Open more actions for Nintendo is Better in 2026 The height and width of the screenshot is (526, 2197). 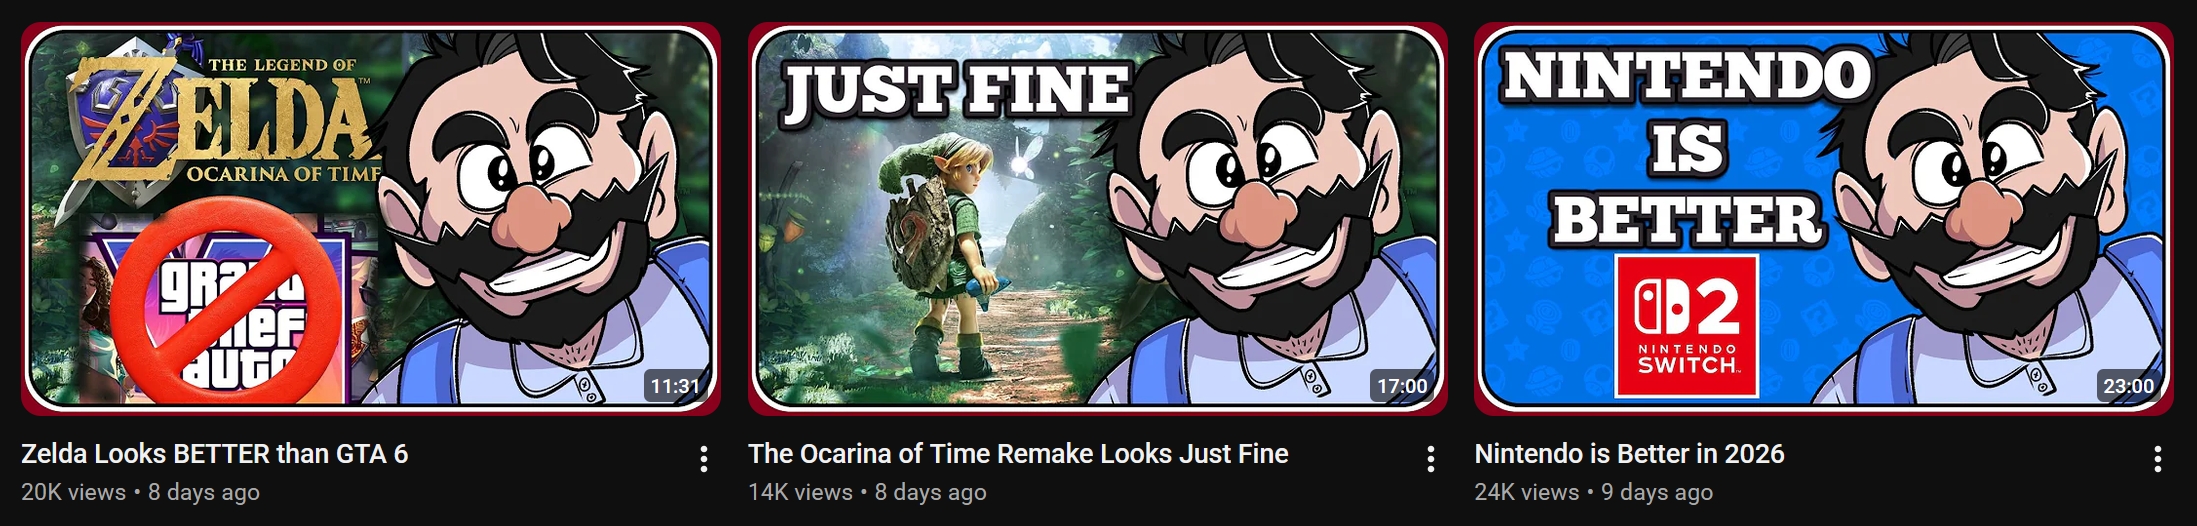[x=2157, y=459]
